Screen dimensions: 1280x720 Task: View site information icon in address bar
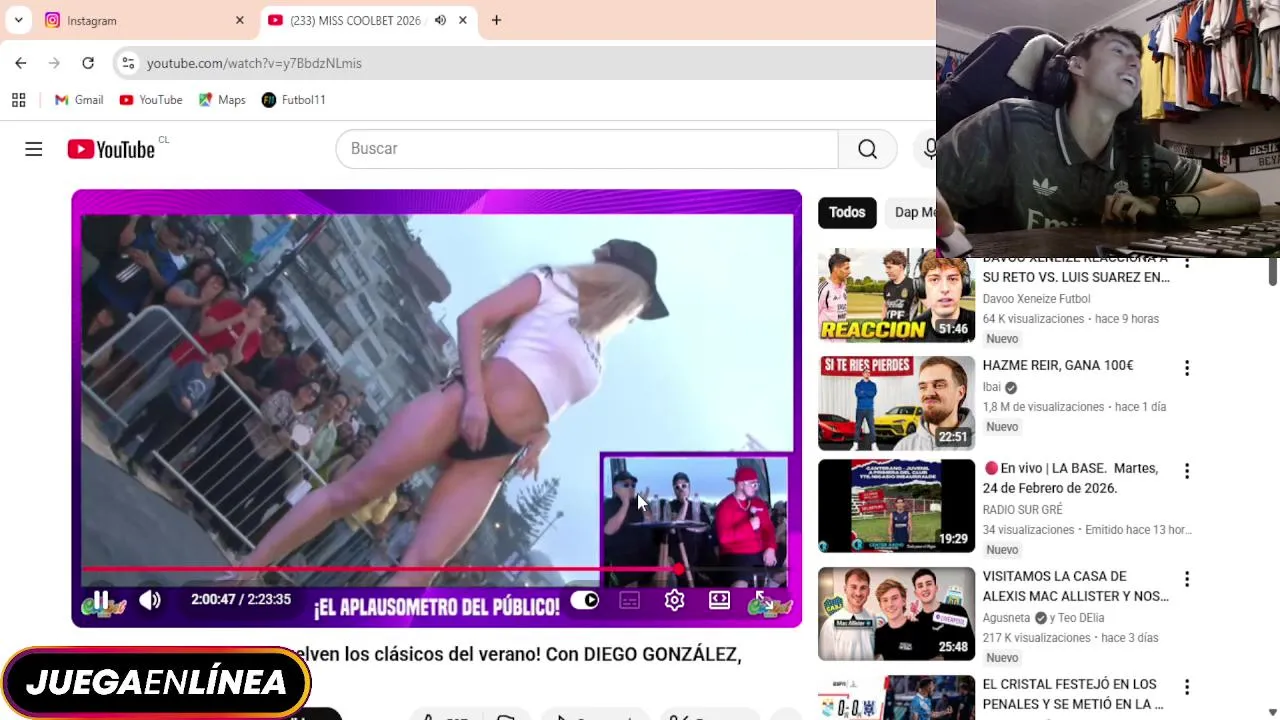click(x=128, y=63)
